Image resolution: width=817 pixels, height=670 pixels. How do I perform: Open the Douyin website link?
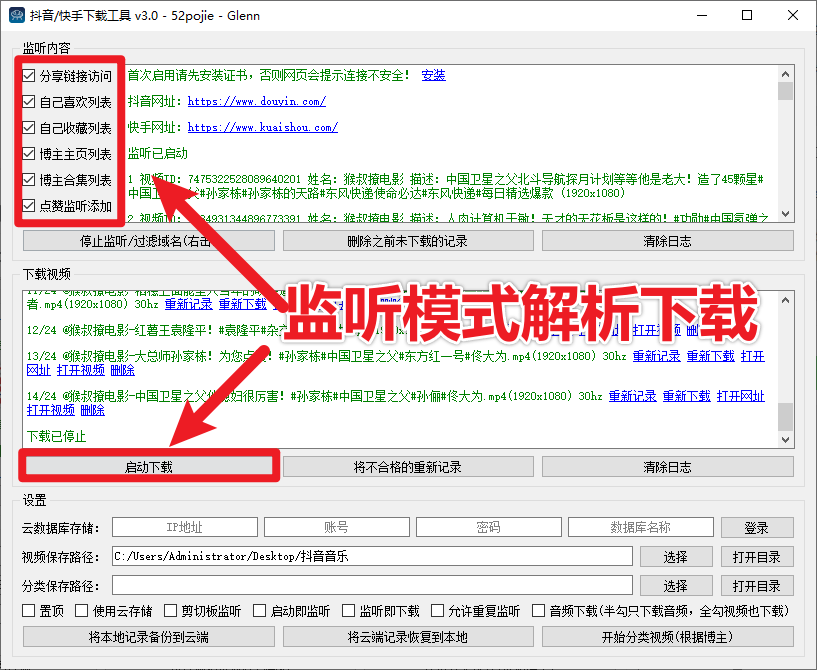(x=260, y=100)
